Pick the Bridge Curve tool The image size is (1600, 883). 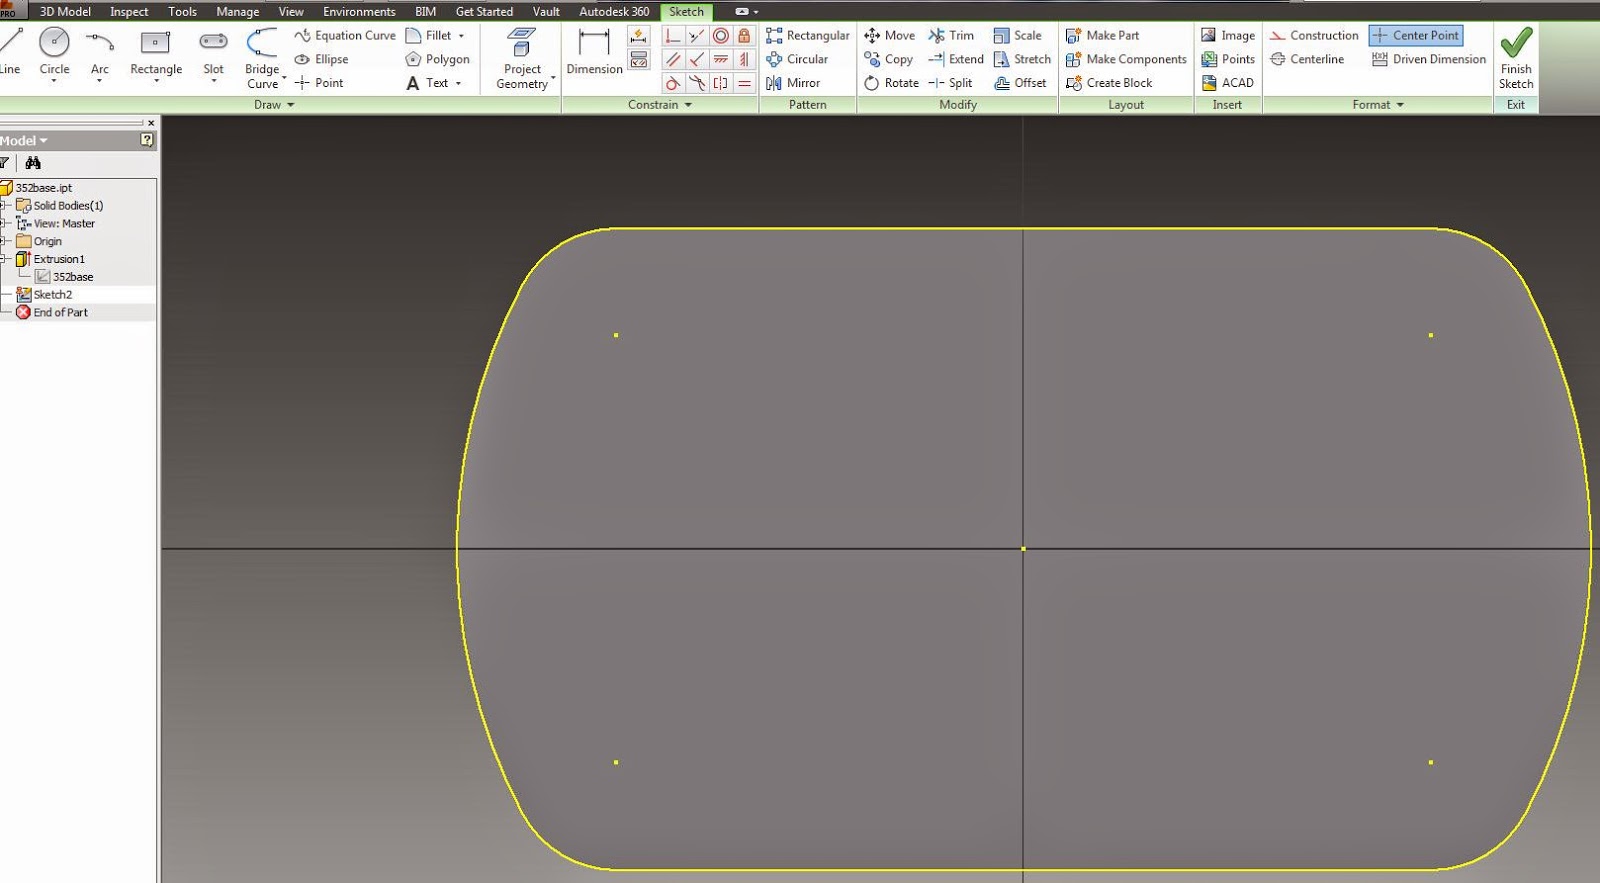click(x=262, y=58)
